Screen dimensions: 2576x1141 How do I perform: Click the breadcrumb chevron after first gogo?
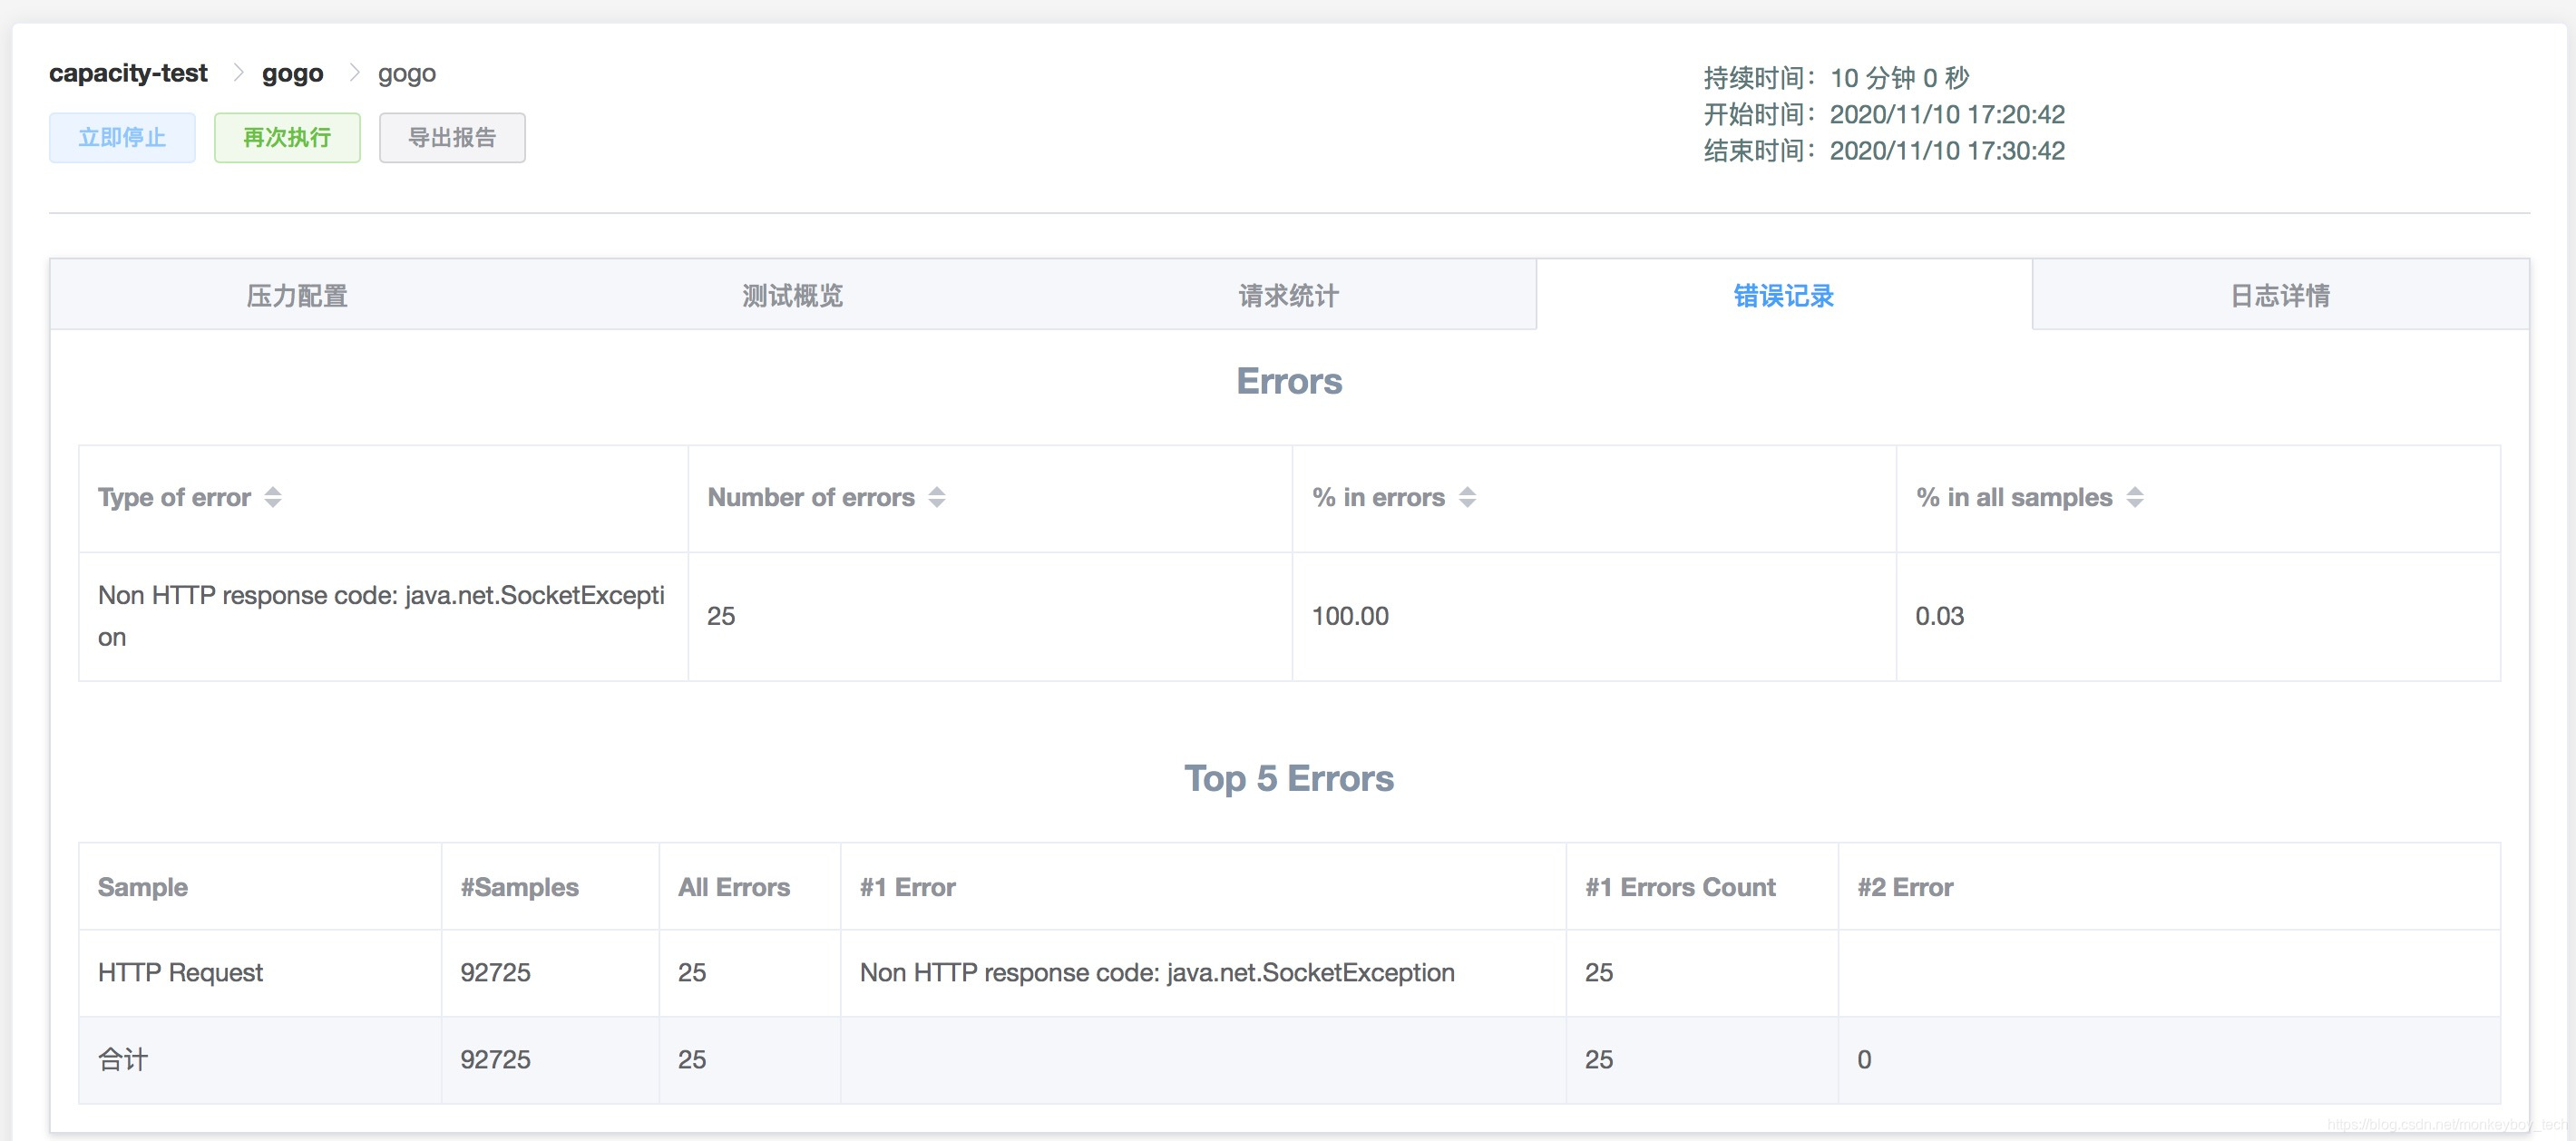tap(354, 73)
